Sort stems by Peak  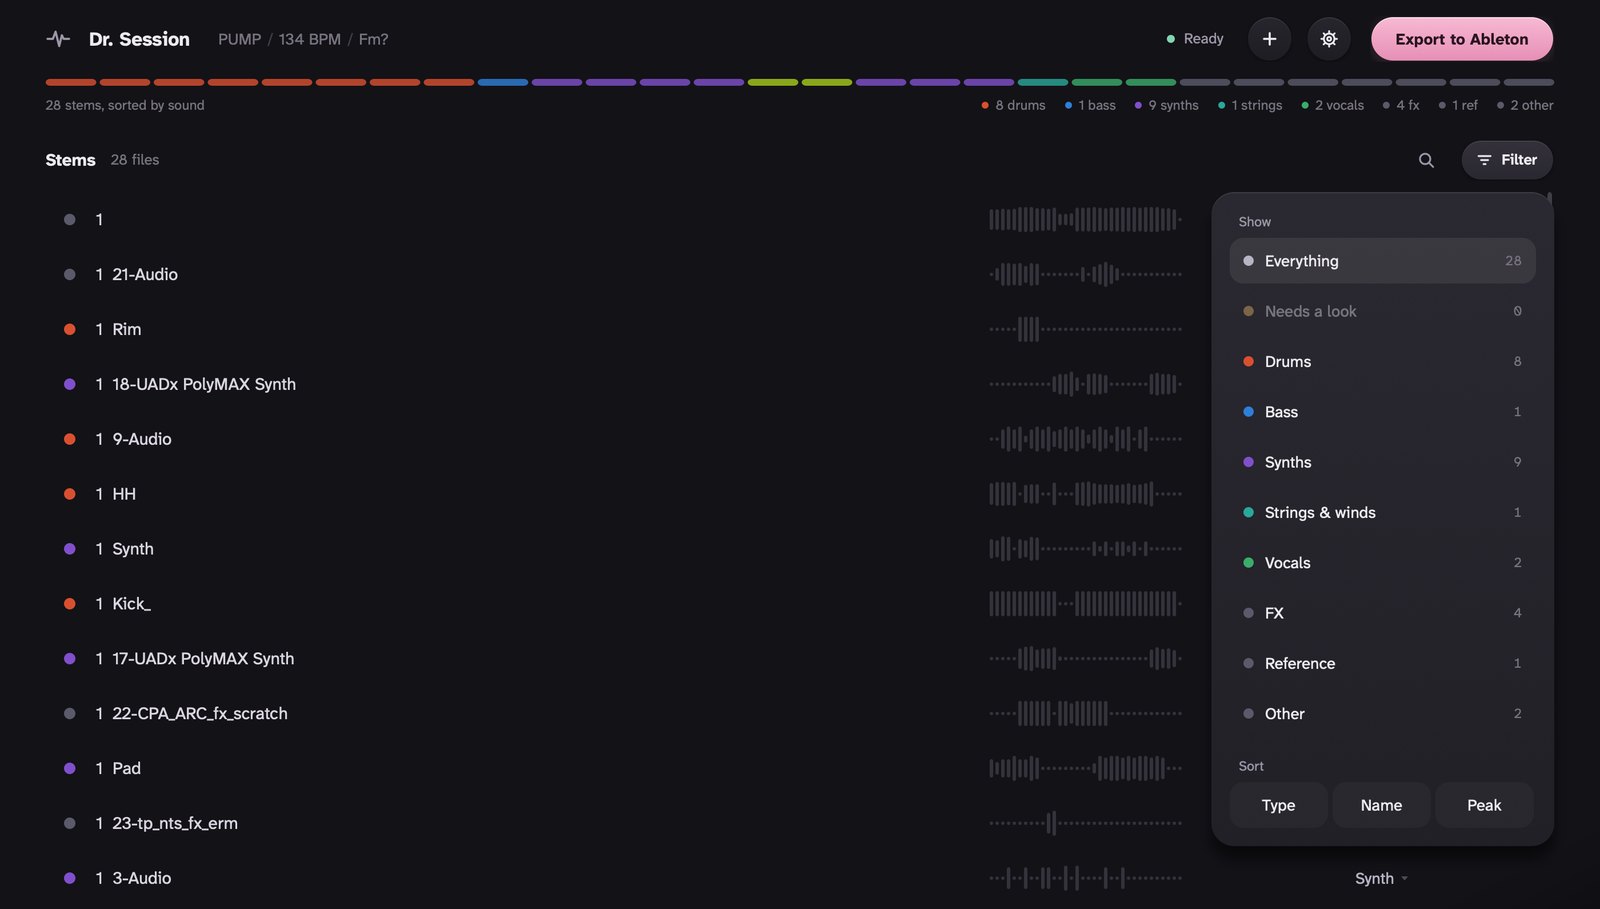point(1484,805)
